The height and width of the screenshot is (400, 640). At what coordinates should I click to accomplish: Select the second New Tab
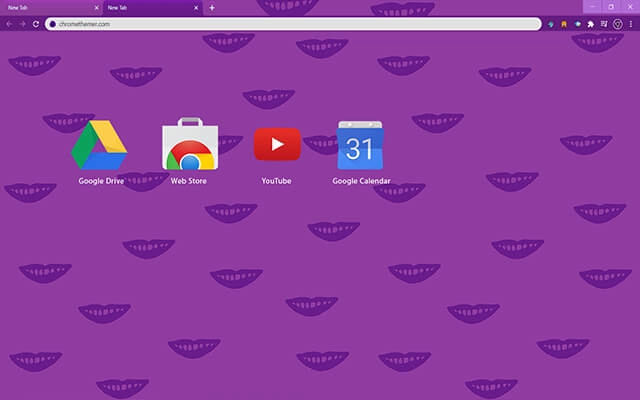(x=151, y=8)
